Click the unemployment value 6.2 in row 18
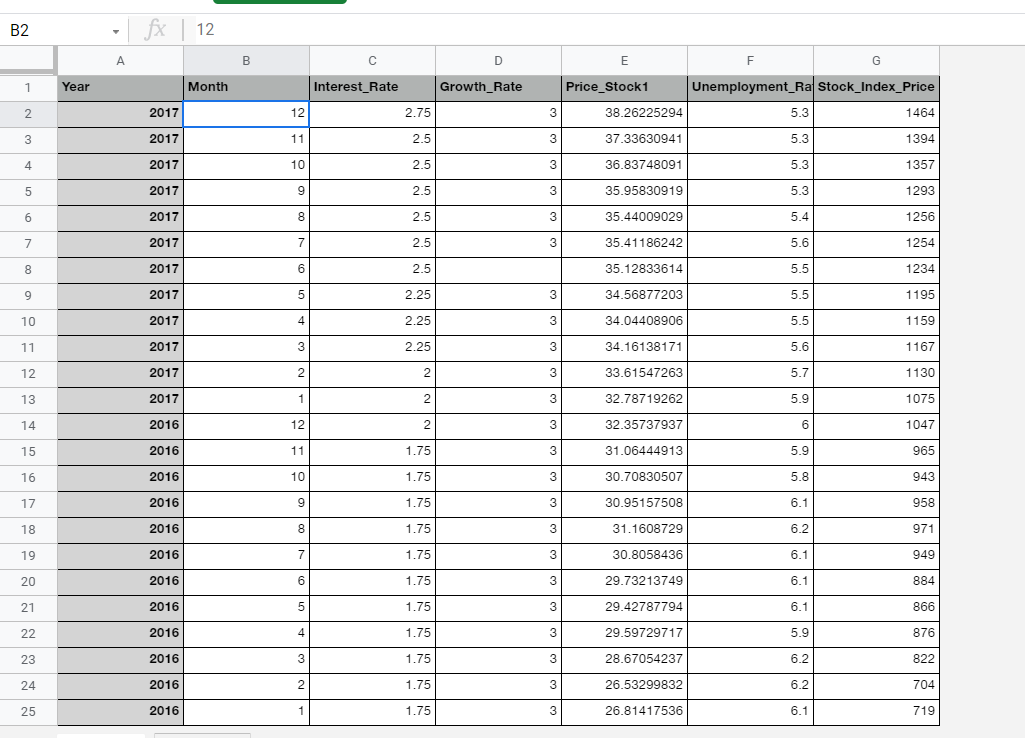Viewport: 1025px width, 738px height. (750, 529)
